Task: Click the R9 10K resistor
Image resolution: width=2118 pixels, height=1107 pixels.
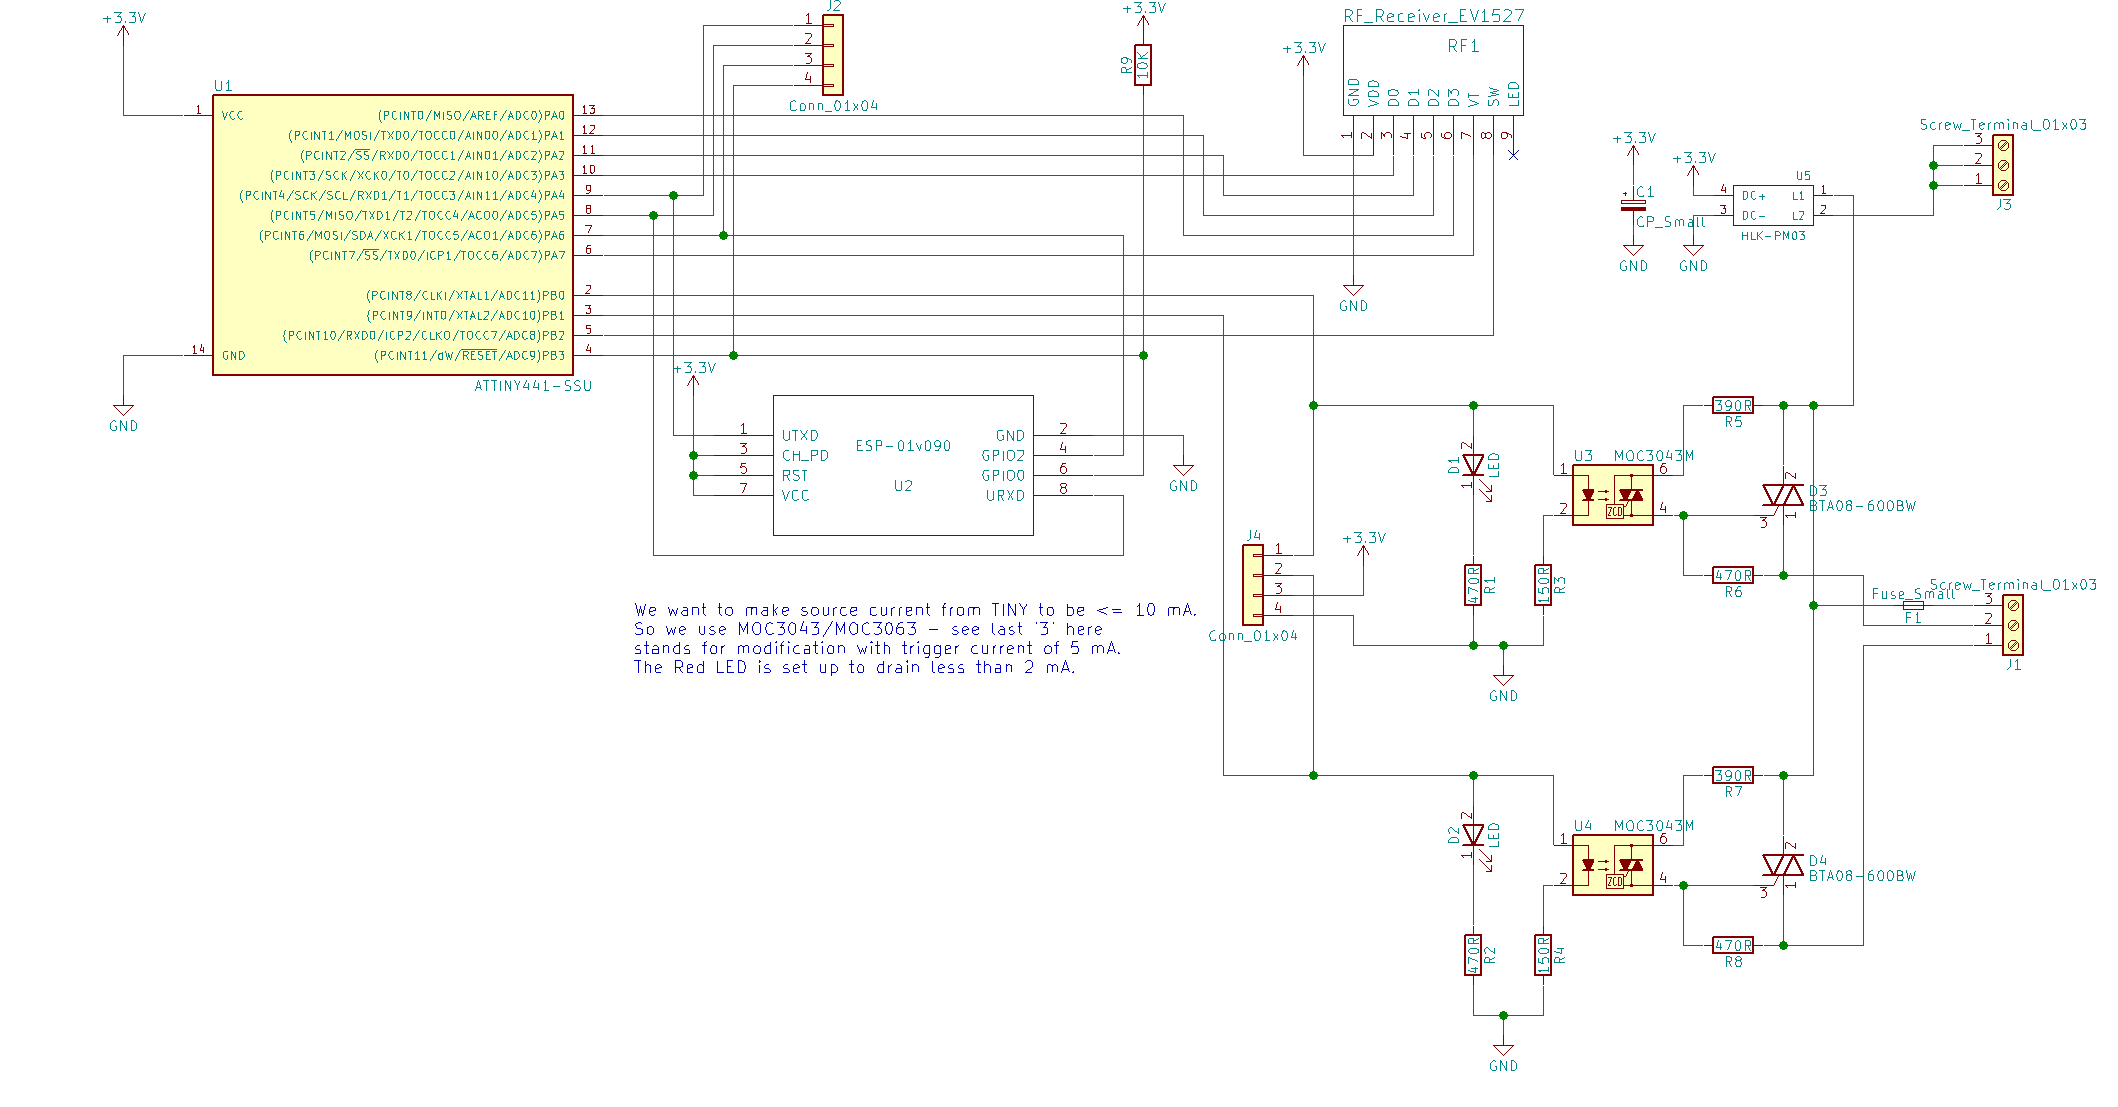Action: [1143, 65]
